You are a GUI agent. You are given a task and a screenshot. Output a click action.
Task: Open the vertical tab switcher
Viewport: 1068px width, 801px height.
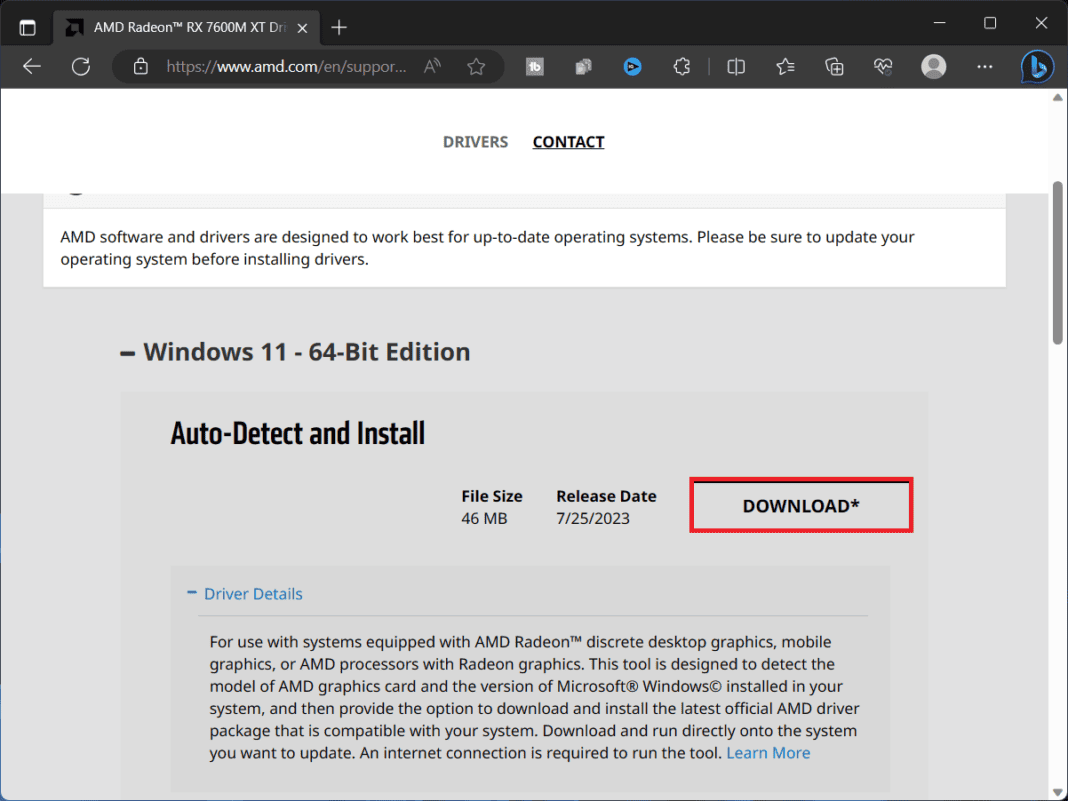27,26
